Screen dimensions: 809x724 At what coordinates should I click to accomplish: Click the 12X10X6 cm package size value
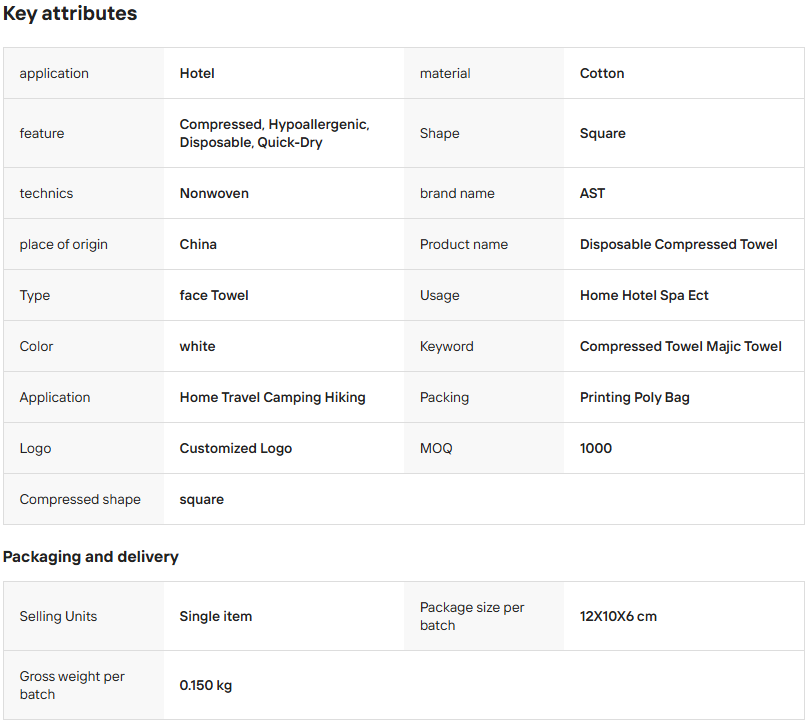618,616
